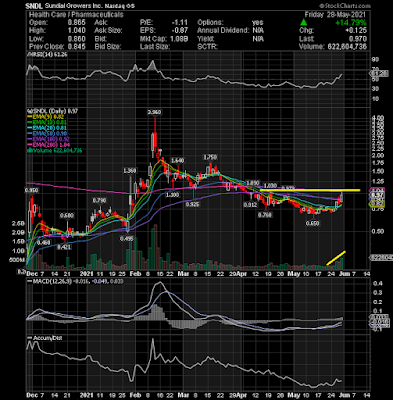Select the Health Care / Pharmaceuticals sector label
This screenshot has height=400, width=393.
(x=76, y=15)
